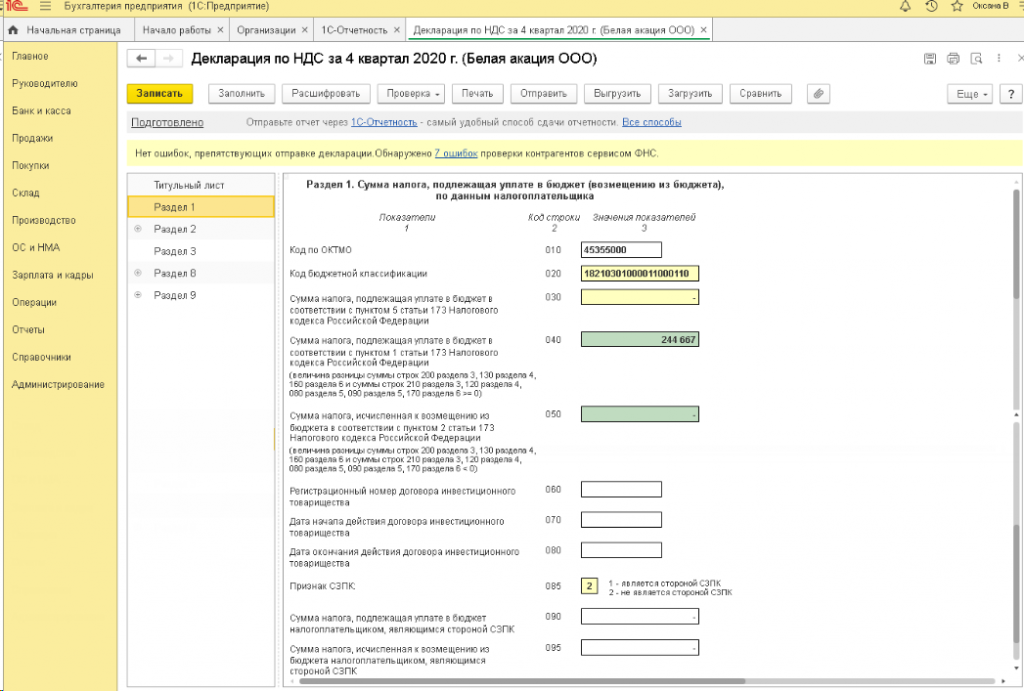
Task: Click the Загрузить button
Action: 690,93
